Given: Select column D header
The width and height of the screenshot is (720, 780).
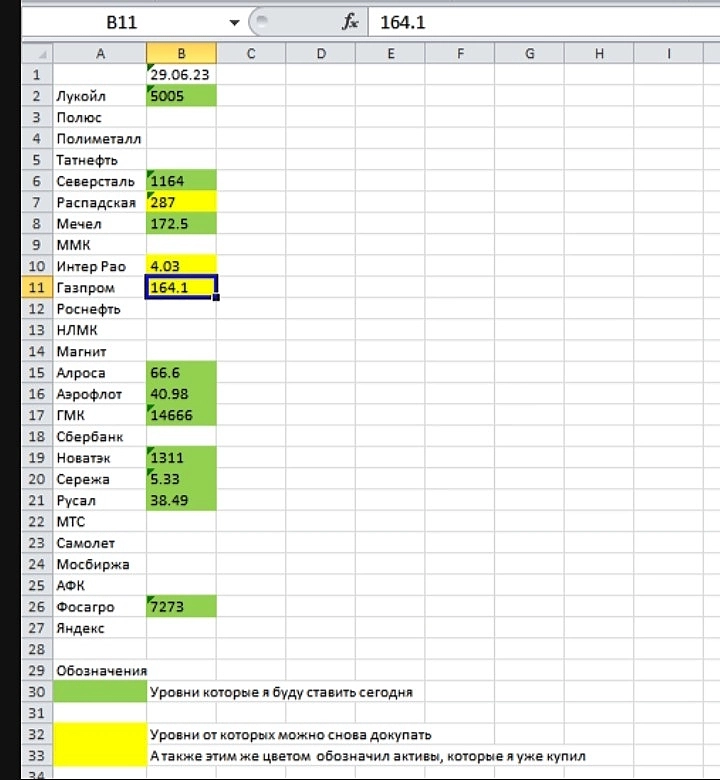Looking at the screenshot, I should (x=321, y=53).
